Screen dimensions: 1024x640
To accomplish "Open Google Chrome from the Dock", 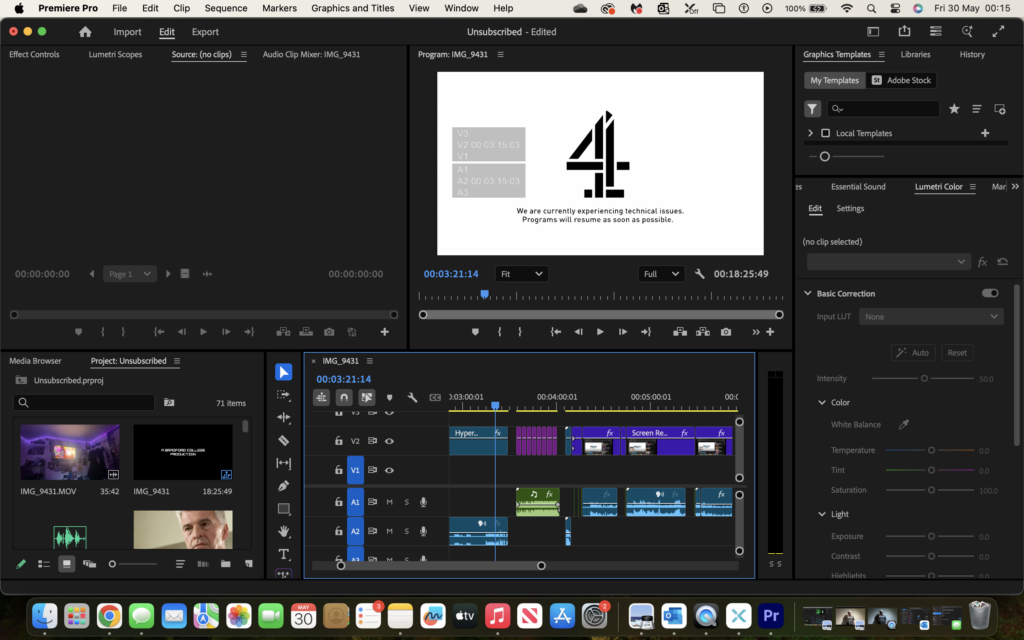I will [109, 615].
